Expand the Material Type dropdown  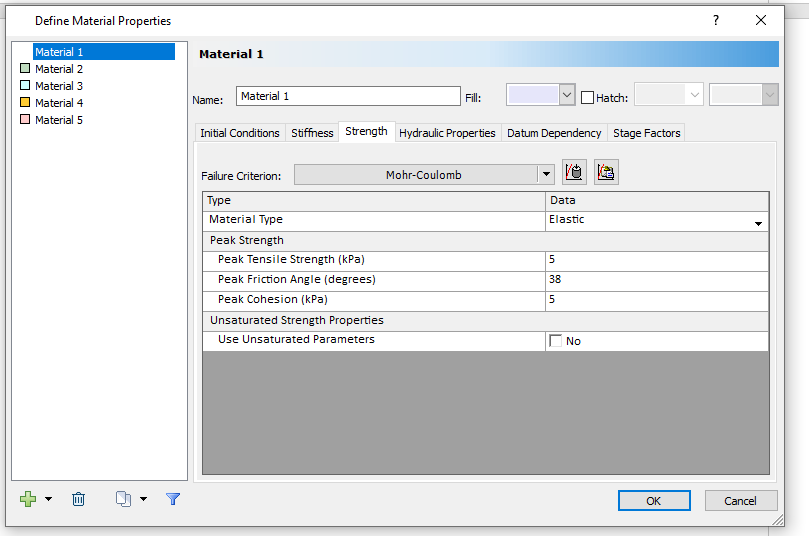tap(758, 223)
